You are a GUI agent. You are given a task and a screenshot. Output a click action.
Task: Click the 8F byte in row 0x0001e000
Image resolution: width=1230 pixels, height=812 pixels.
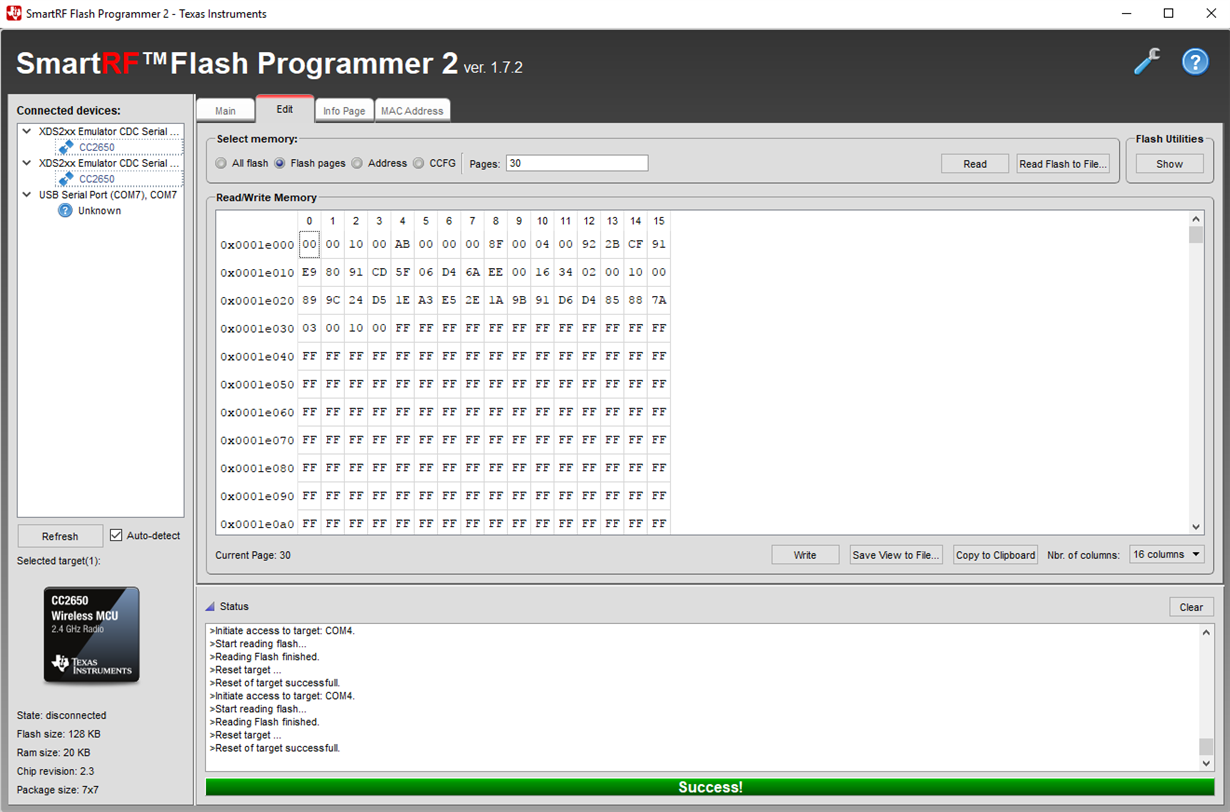495,244
